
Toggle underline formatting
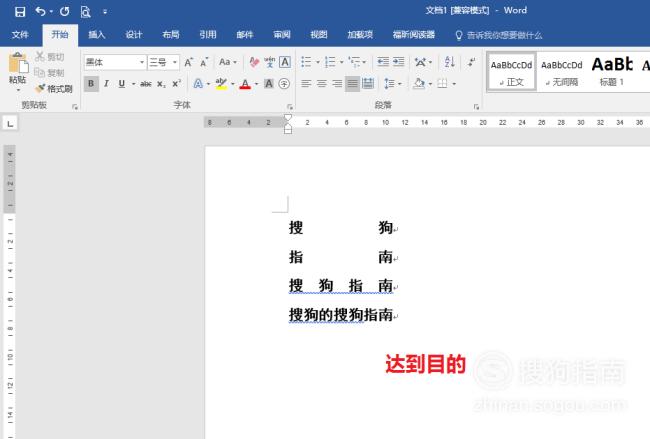coord(121,84)
